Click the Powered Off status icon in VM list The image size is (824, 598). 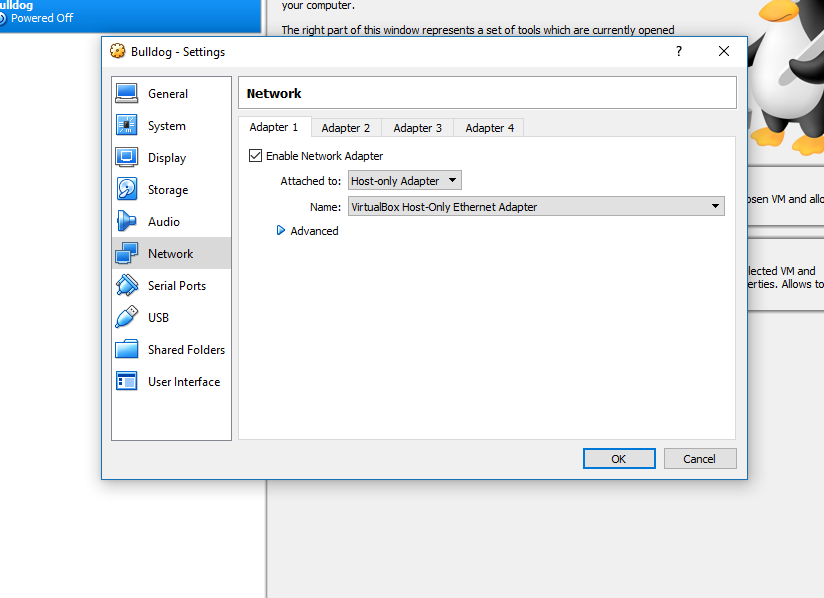(x=2, y=18)
